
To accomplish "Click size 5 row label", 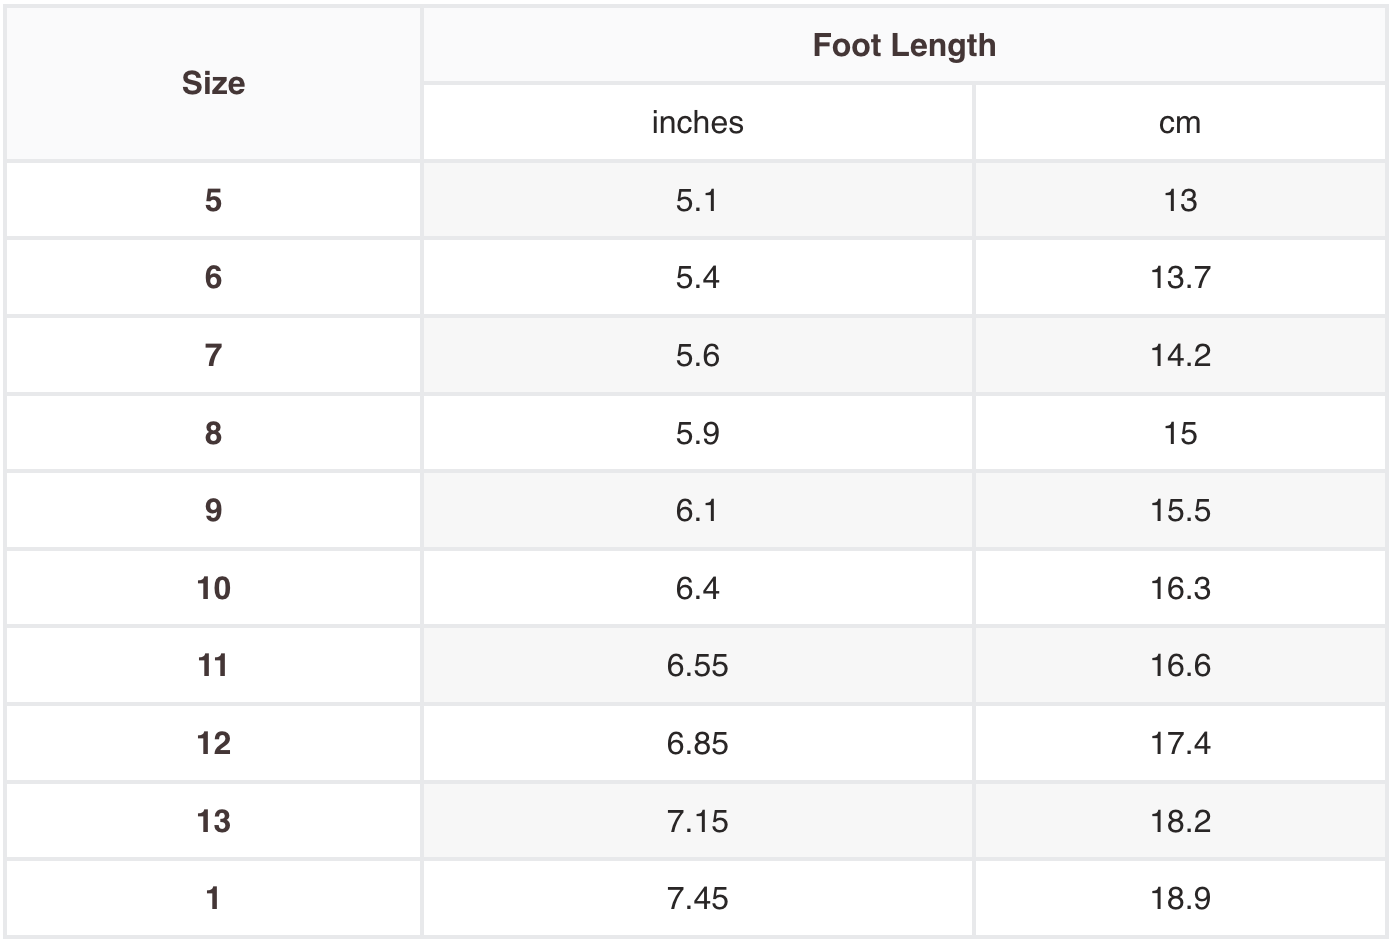I will pos(213,200).
